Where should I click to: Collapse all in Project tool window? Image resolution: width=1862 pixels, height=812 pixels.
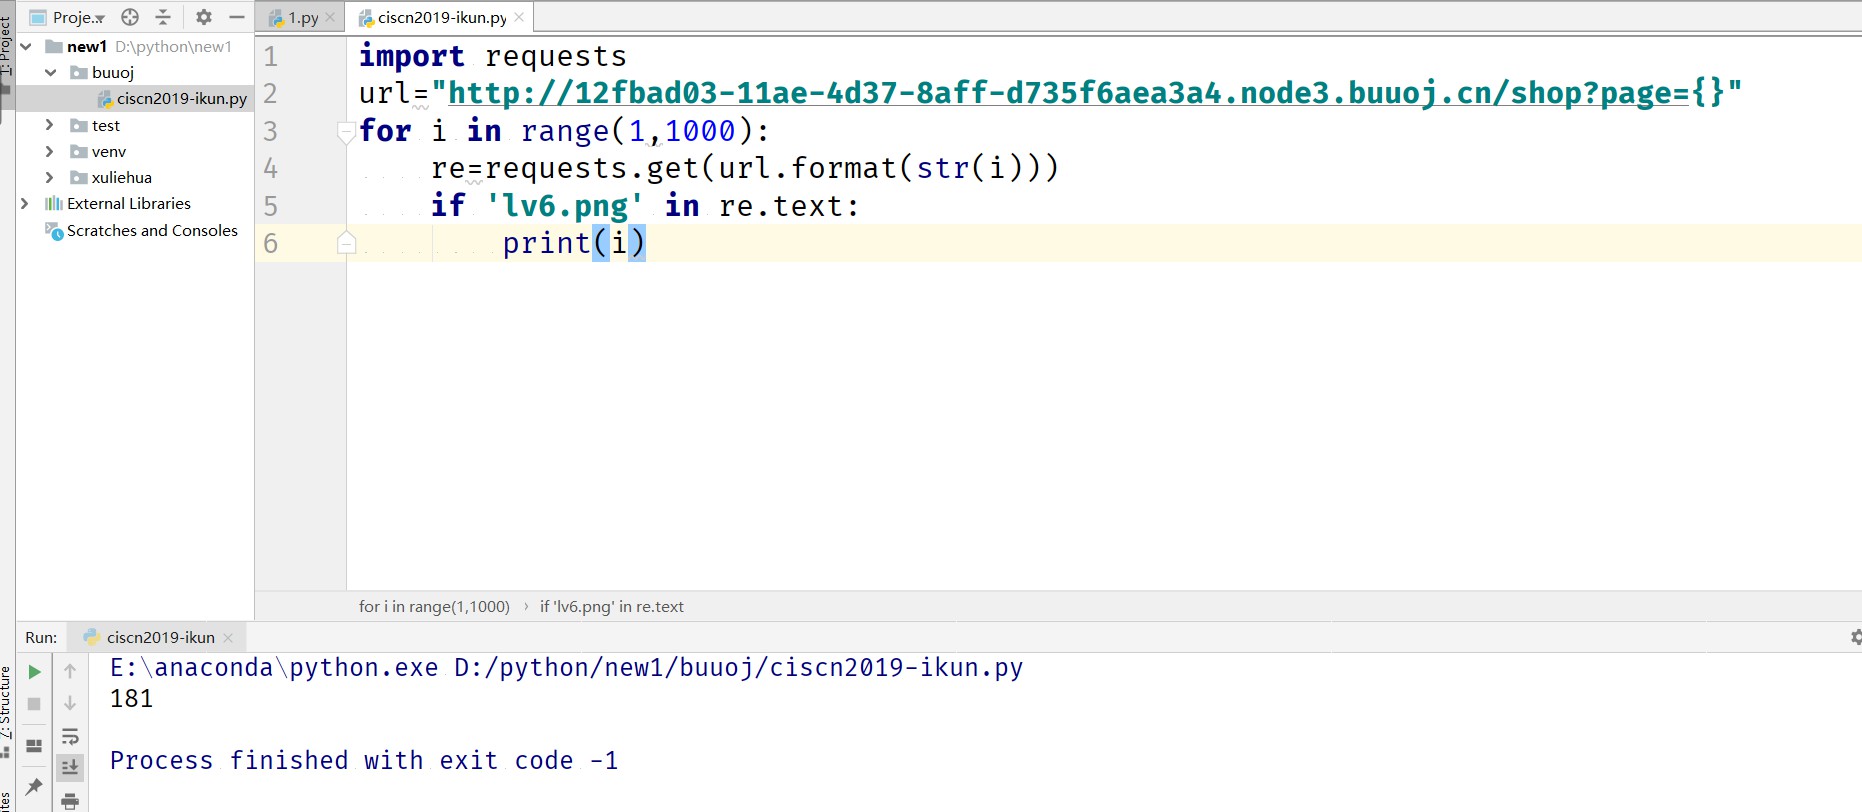(x=163, y=17)
